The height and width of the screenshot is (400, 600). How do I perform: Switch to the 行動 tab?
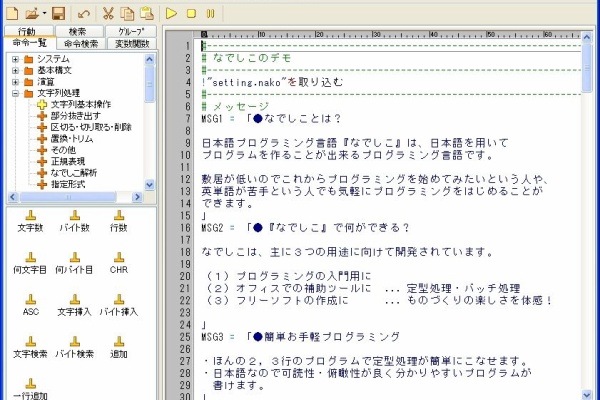point(28,31)
